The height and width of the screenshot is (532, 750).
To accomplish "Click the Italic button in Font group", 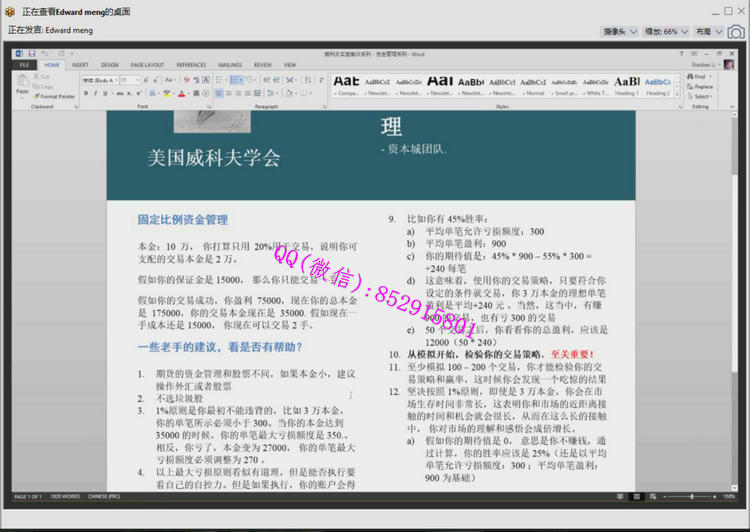I will (x=95, y=93).
